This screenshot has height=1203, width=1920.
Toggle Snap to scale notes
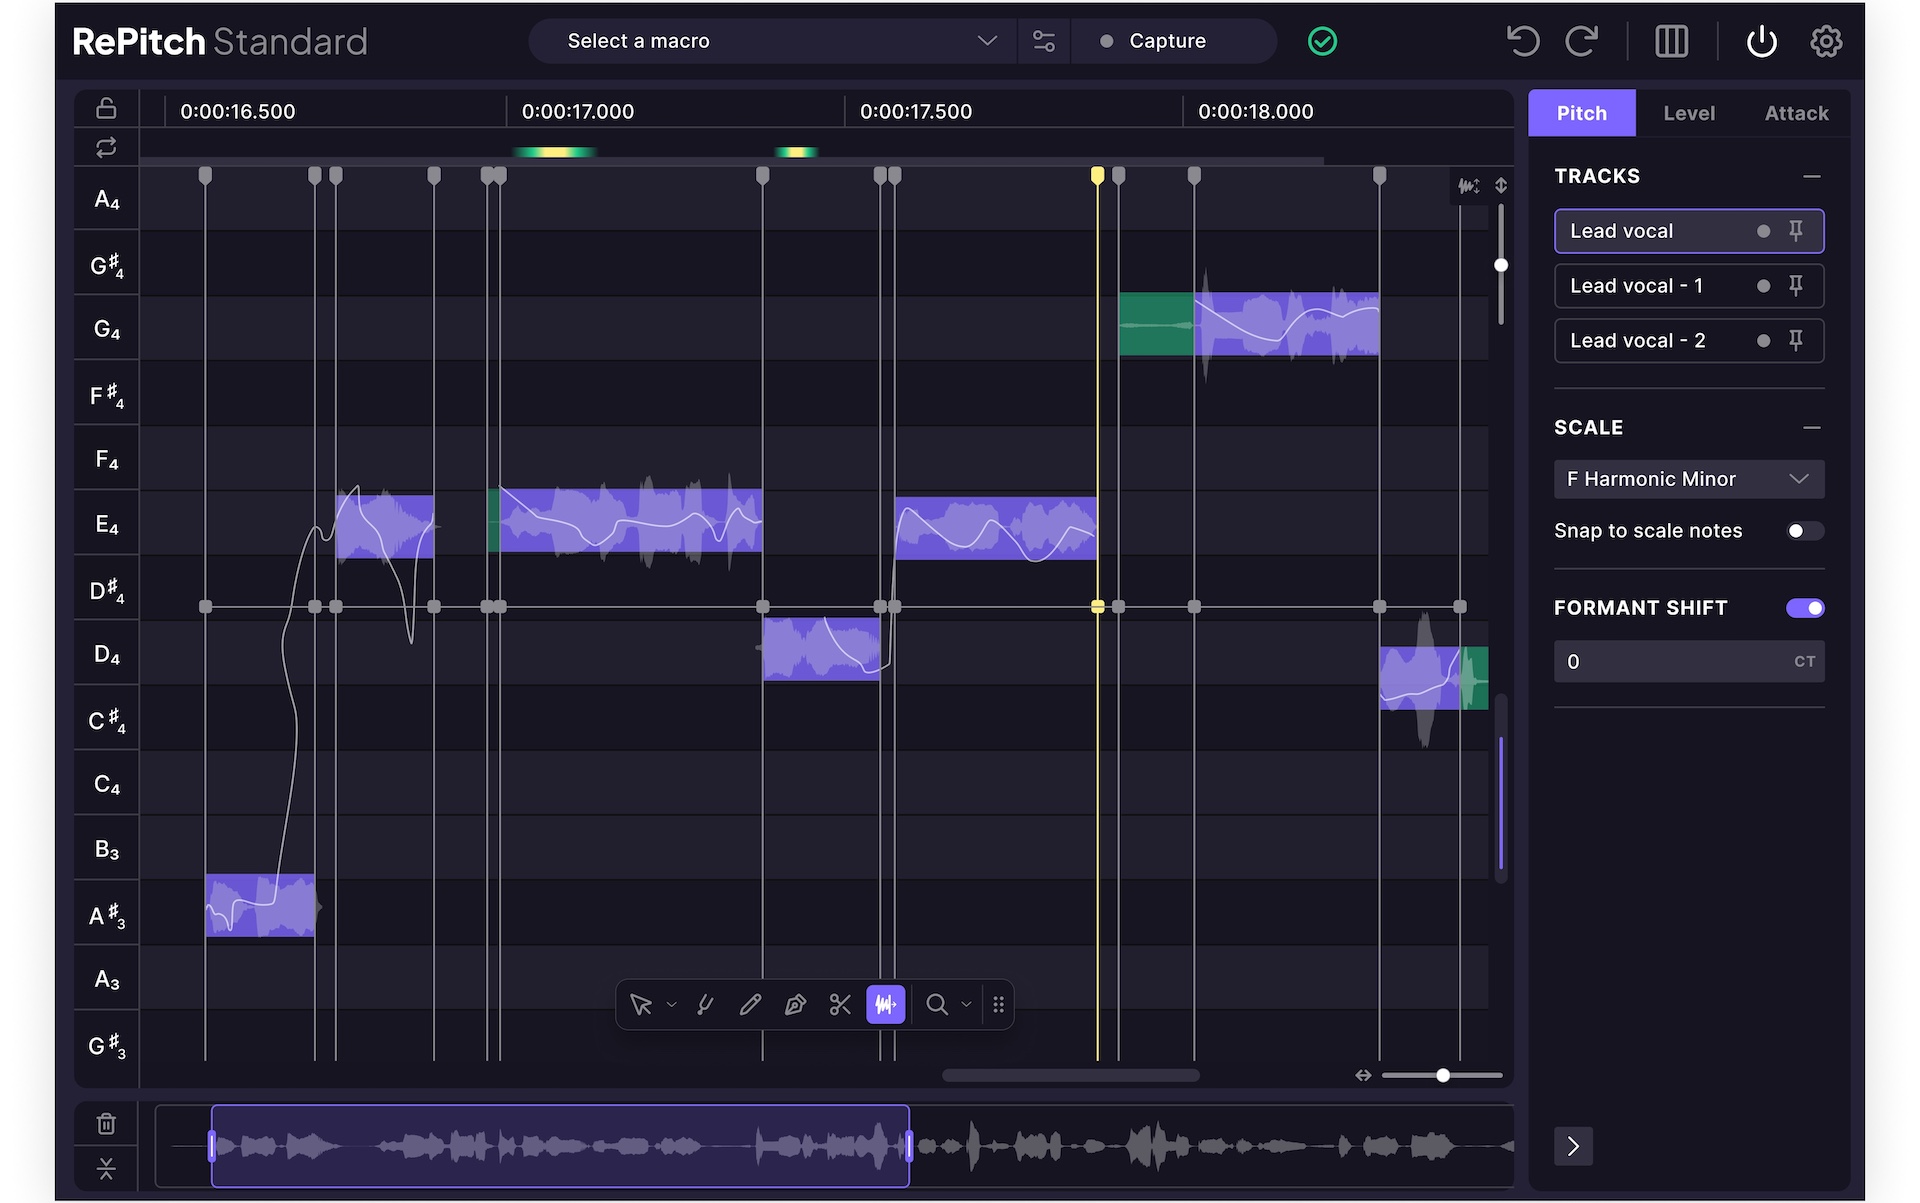1804,530
